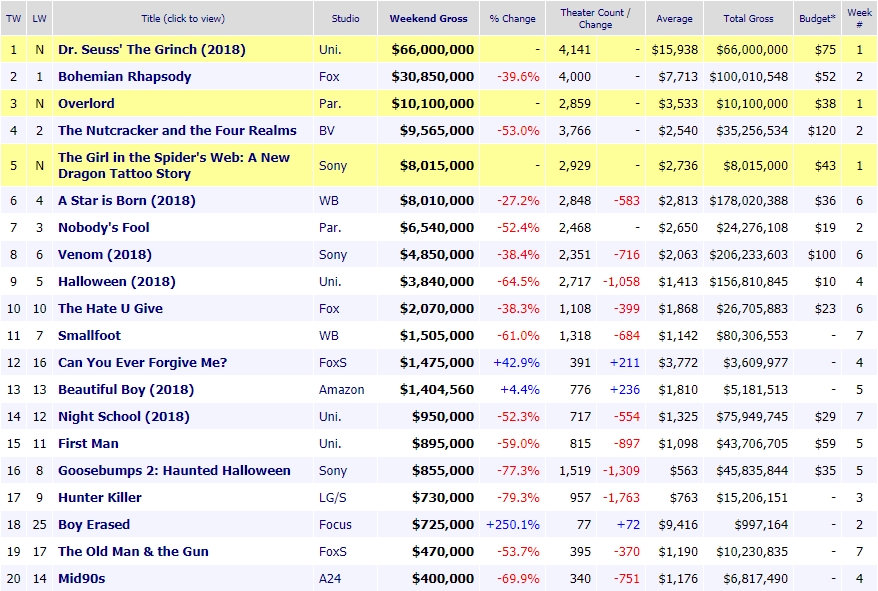878x591 pixels.
Task: Click the Budget* column header
Action: tap(817, 18)
